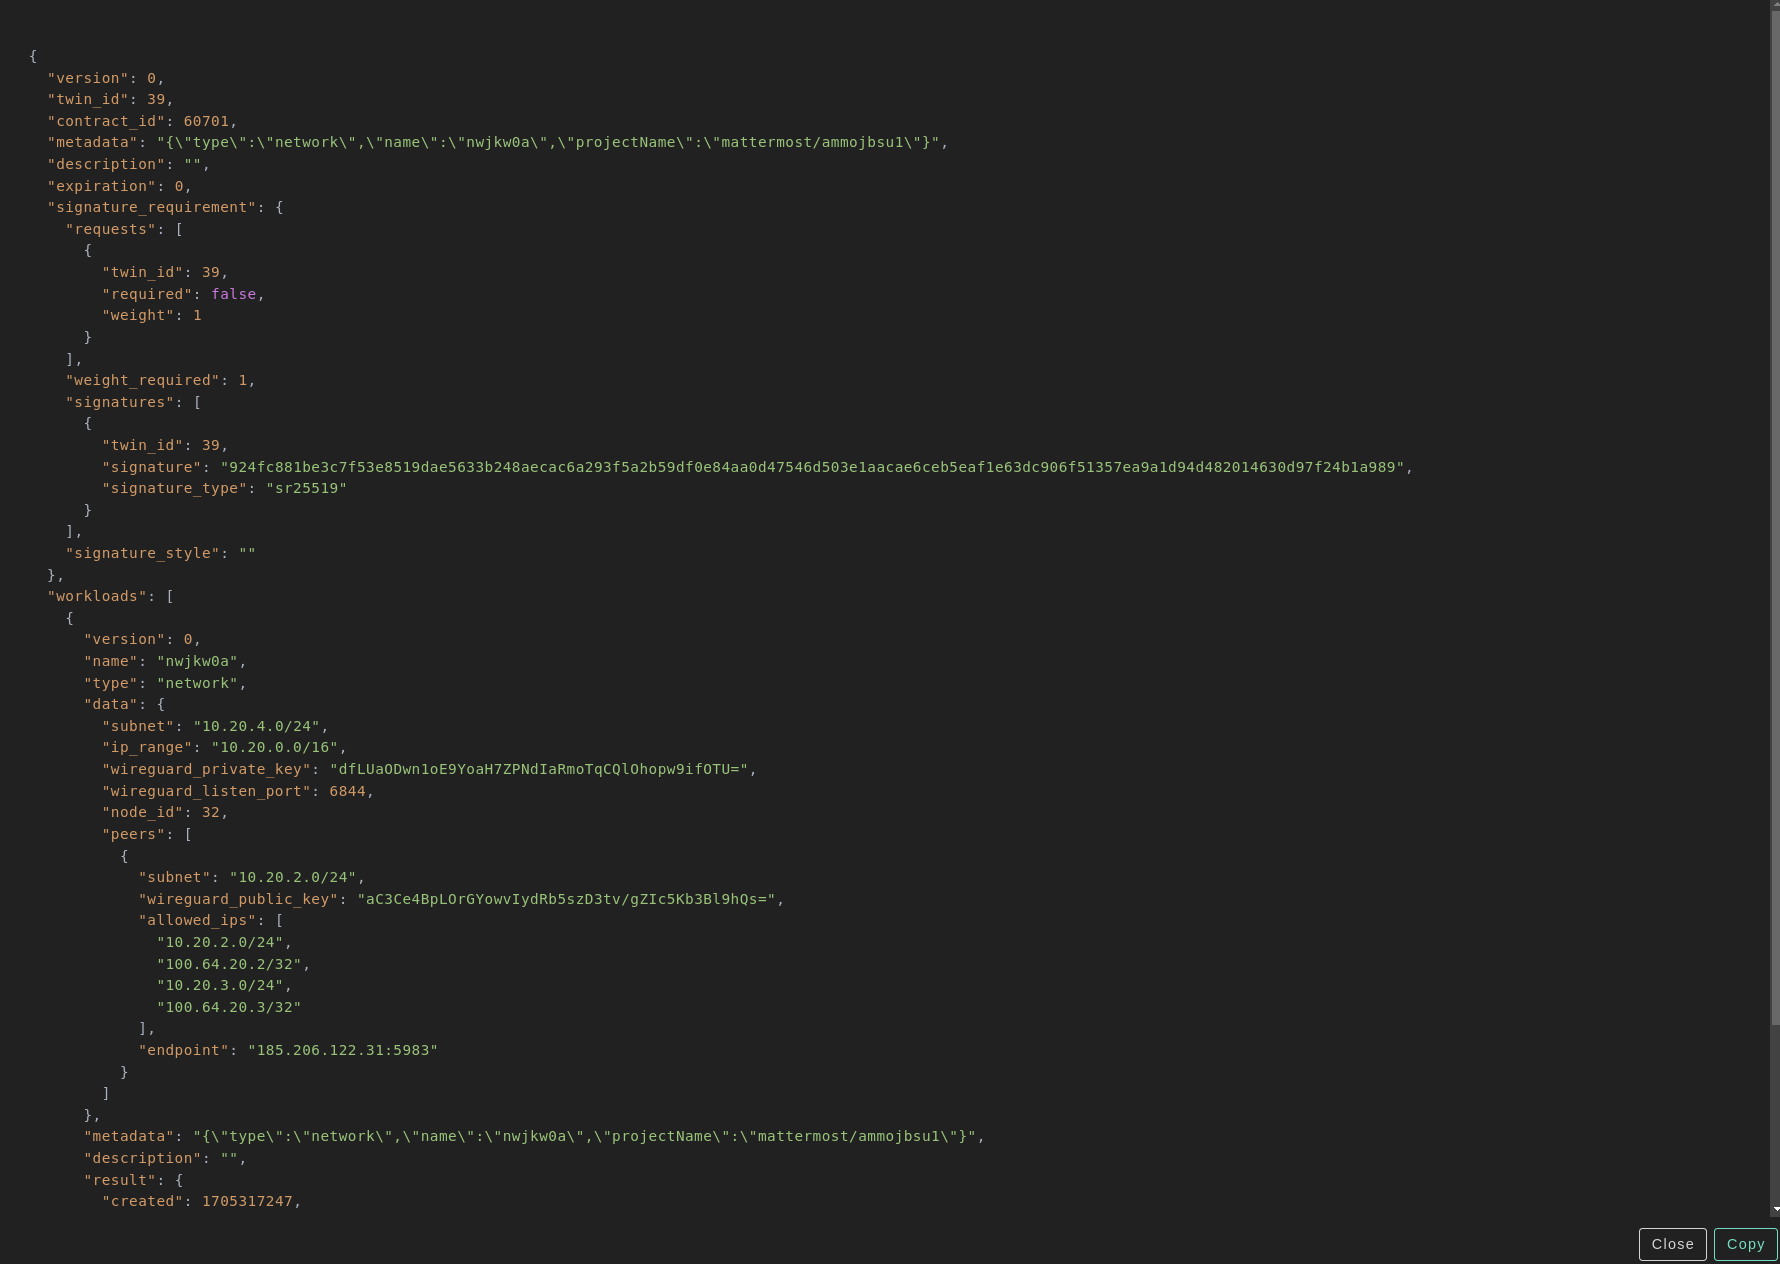Click the scrollbar up arrow
The height and width of the screenshot is (1264, 1780).
1775,6
